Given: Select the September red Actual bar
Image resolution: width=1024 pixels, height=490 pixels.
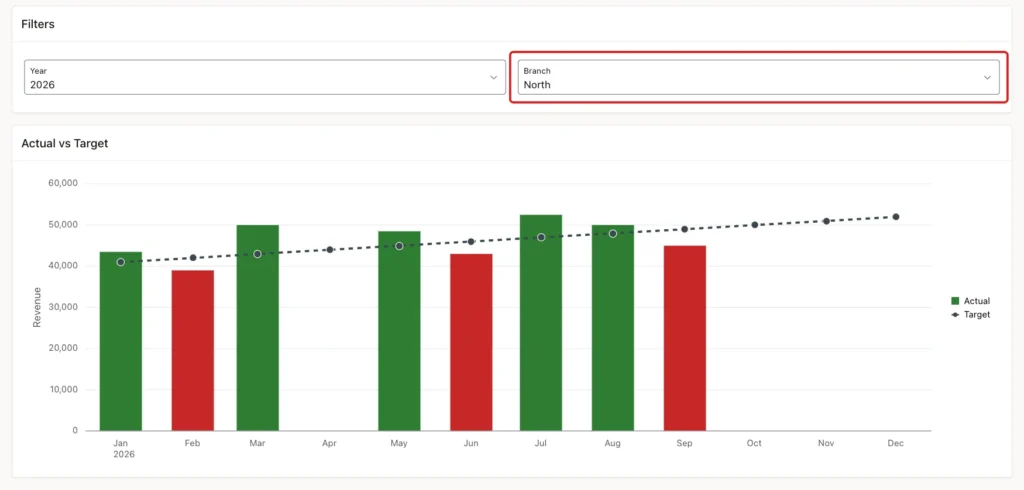Looking at the screenshot, I should pyautogui.click(x=684, y=338).
